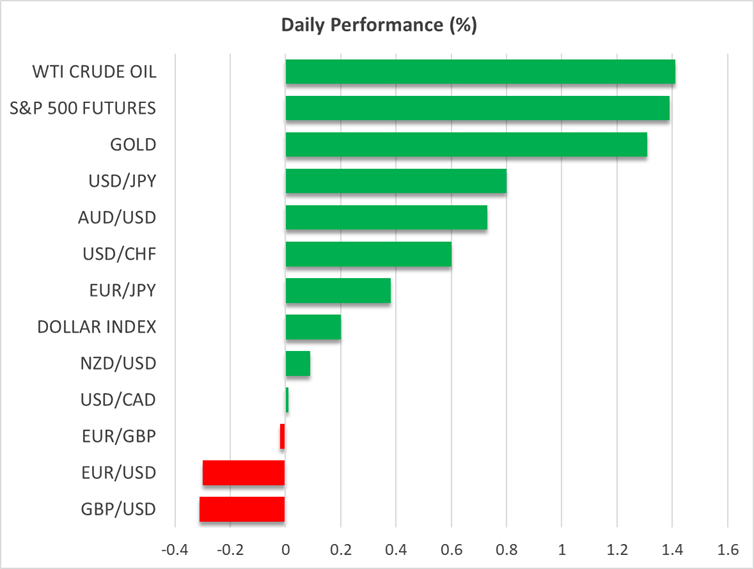Select the WTI CRUDE OIL axis label

click(x=94, y=72)
